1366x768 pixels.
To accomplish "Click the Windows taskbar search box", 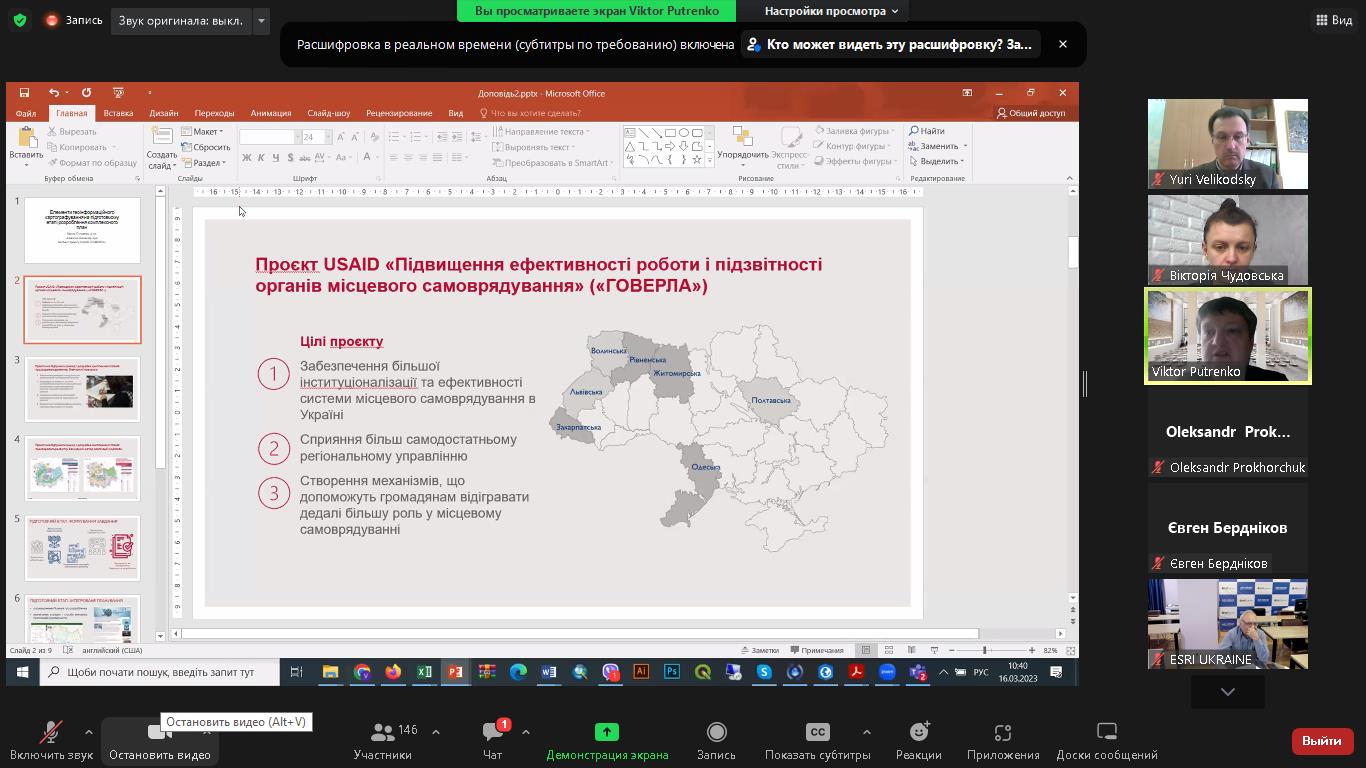I will pyautogui.click(x=160, y=673).
